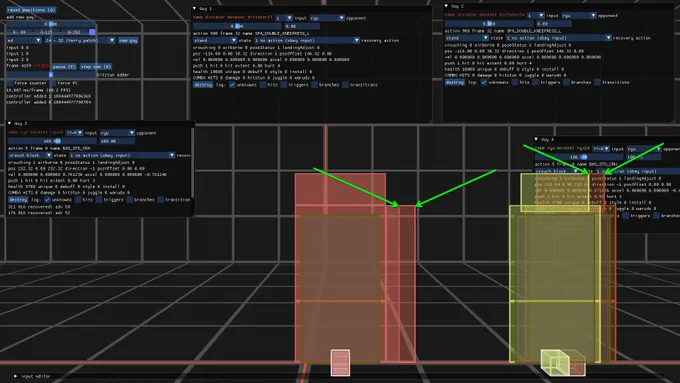Open Guy 3 recovery action dropdown
This screenshot has width=680, height=383.
[x=121, y=155]
